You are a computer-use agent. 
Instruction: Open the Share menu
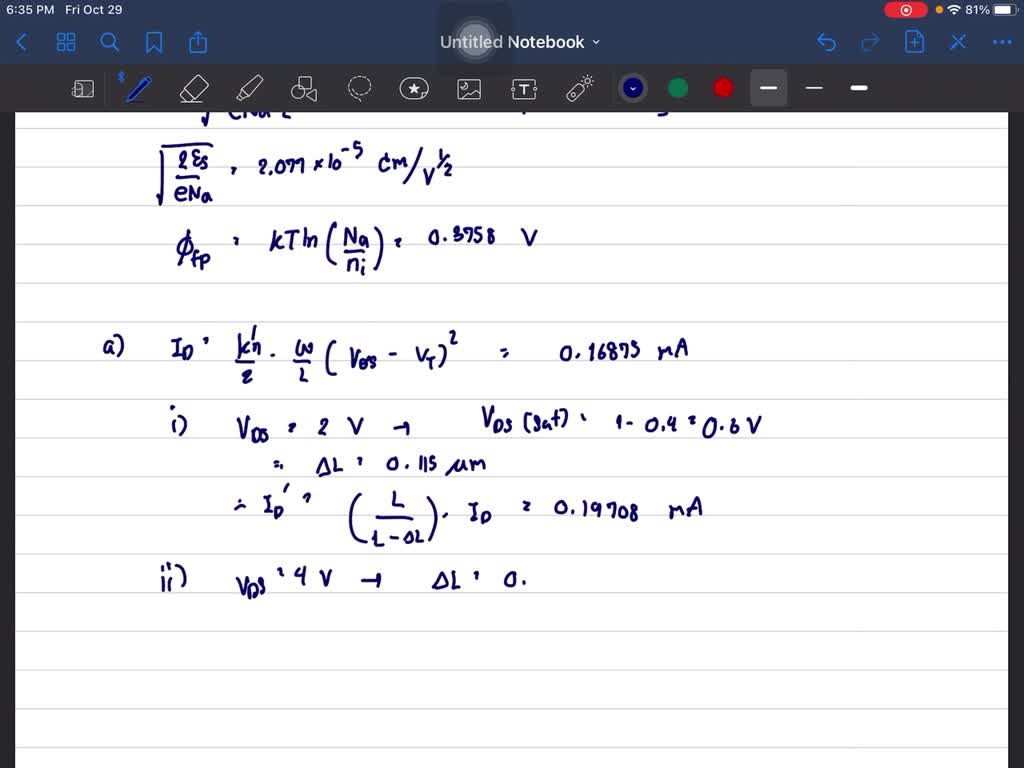pos(197,42)
